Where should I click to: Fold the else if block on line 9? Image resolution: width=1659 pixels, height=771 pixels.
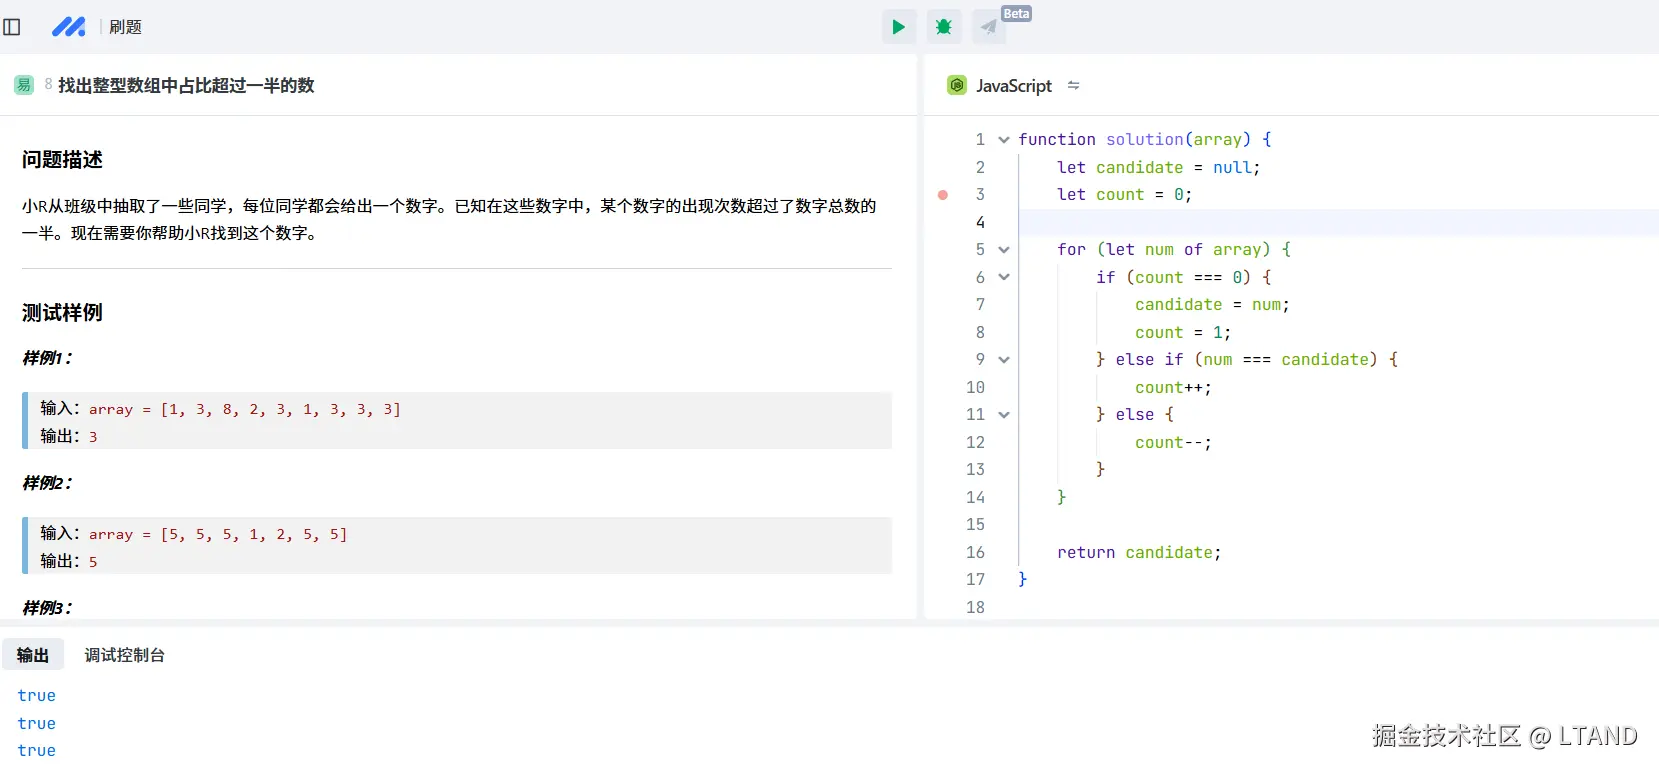pyautogui.click(x=1004, y=360)
